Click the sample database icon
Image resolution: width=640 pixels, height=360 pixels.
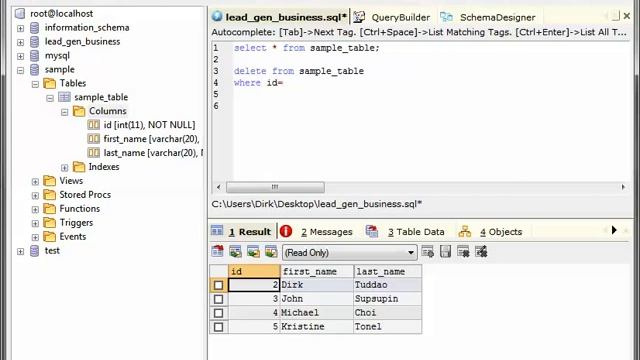coord(35,69)
